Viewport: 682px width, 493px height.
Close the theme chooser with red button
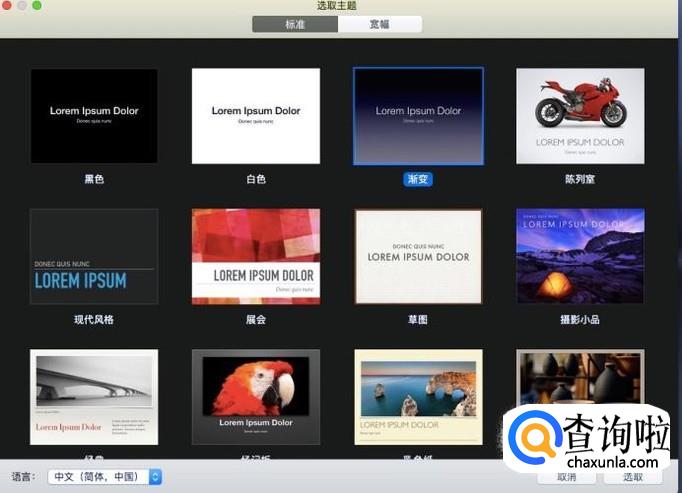tap(8, 6)
